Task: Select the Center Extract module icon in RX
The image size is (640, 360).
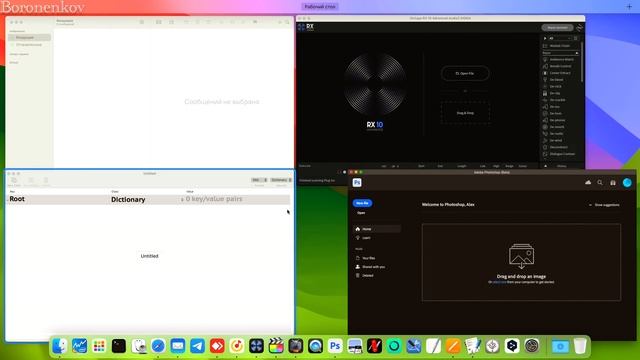Action: [x=545, y=73]
